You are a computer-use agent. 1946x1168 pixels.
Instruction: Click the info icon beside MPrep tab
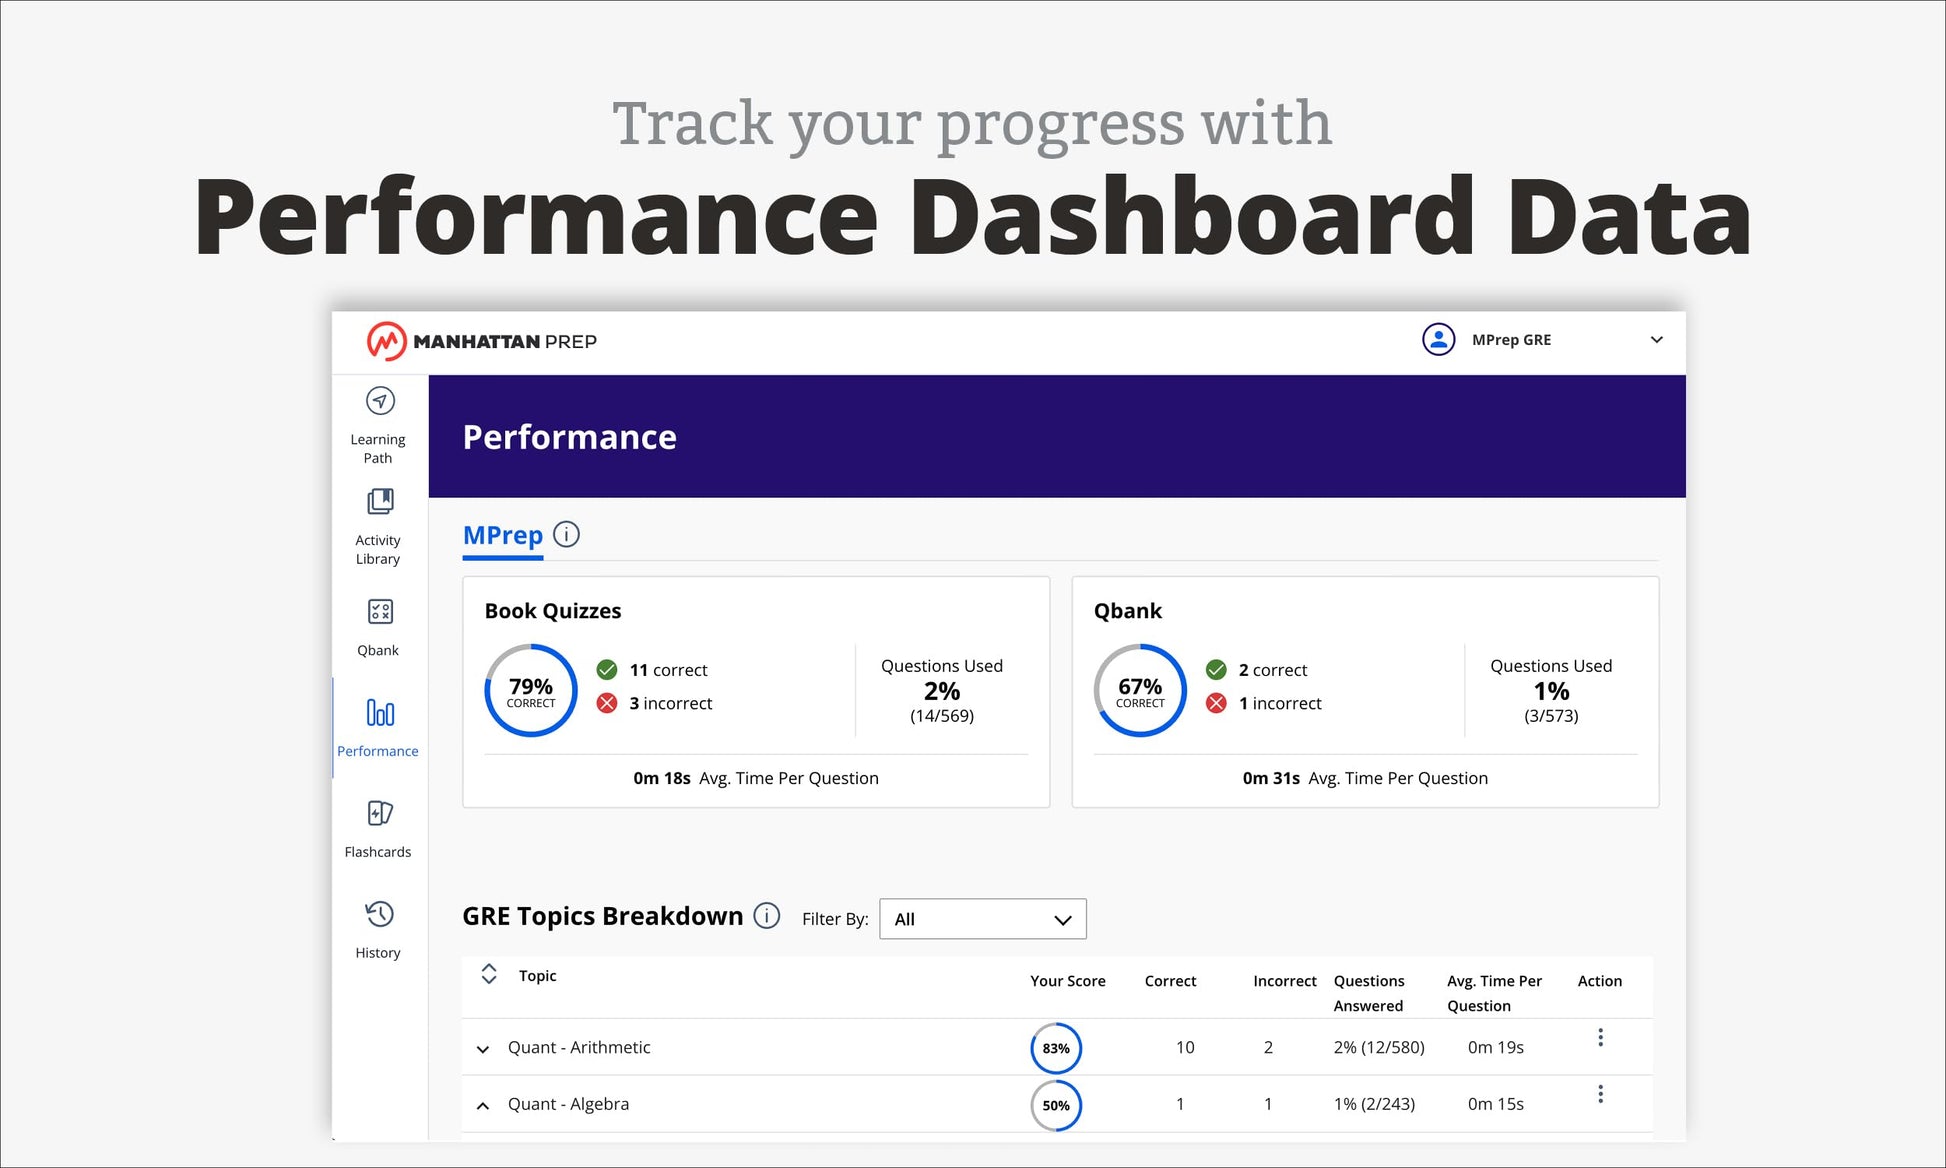pos(566,534)
